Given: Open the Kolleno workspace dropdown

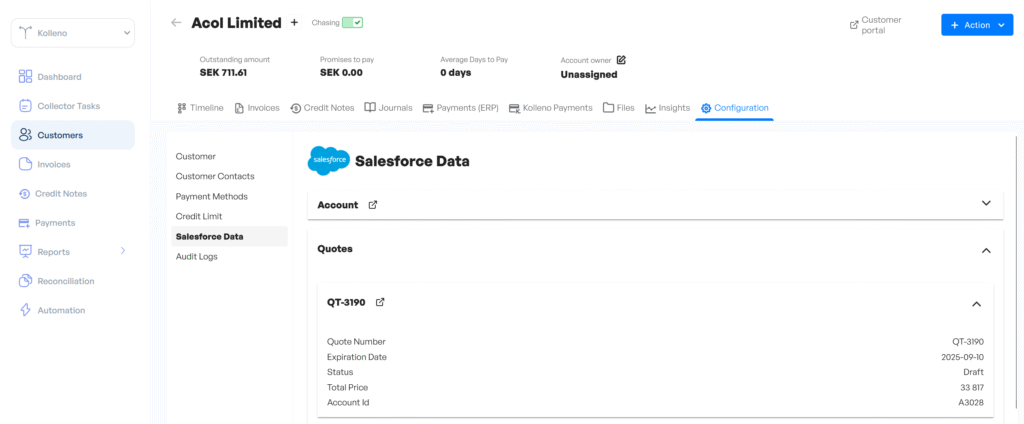Looking at the screenshot, I should click(72, 33).
